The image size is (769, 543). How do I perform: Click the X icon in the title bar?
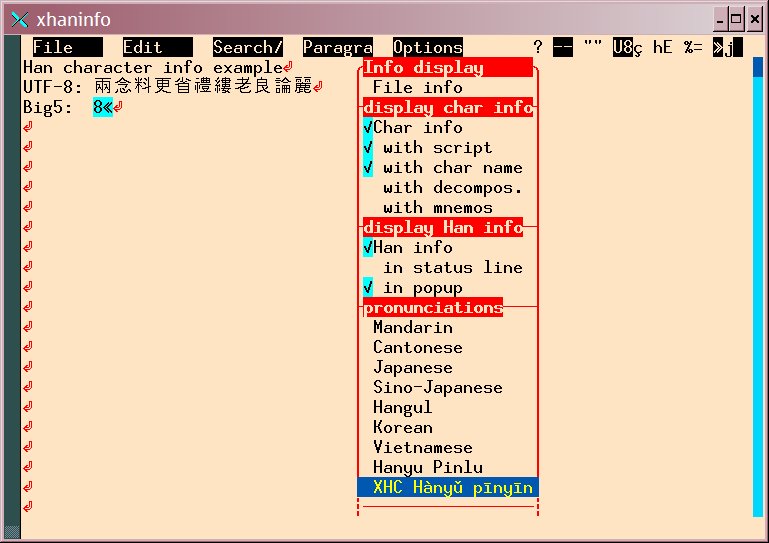tap(18, 19)
